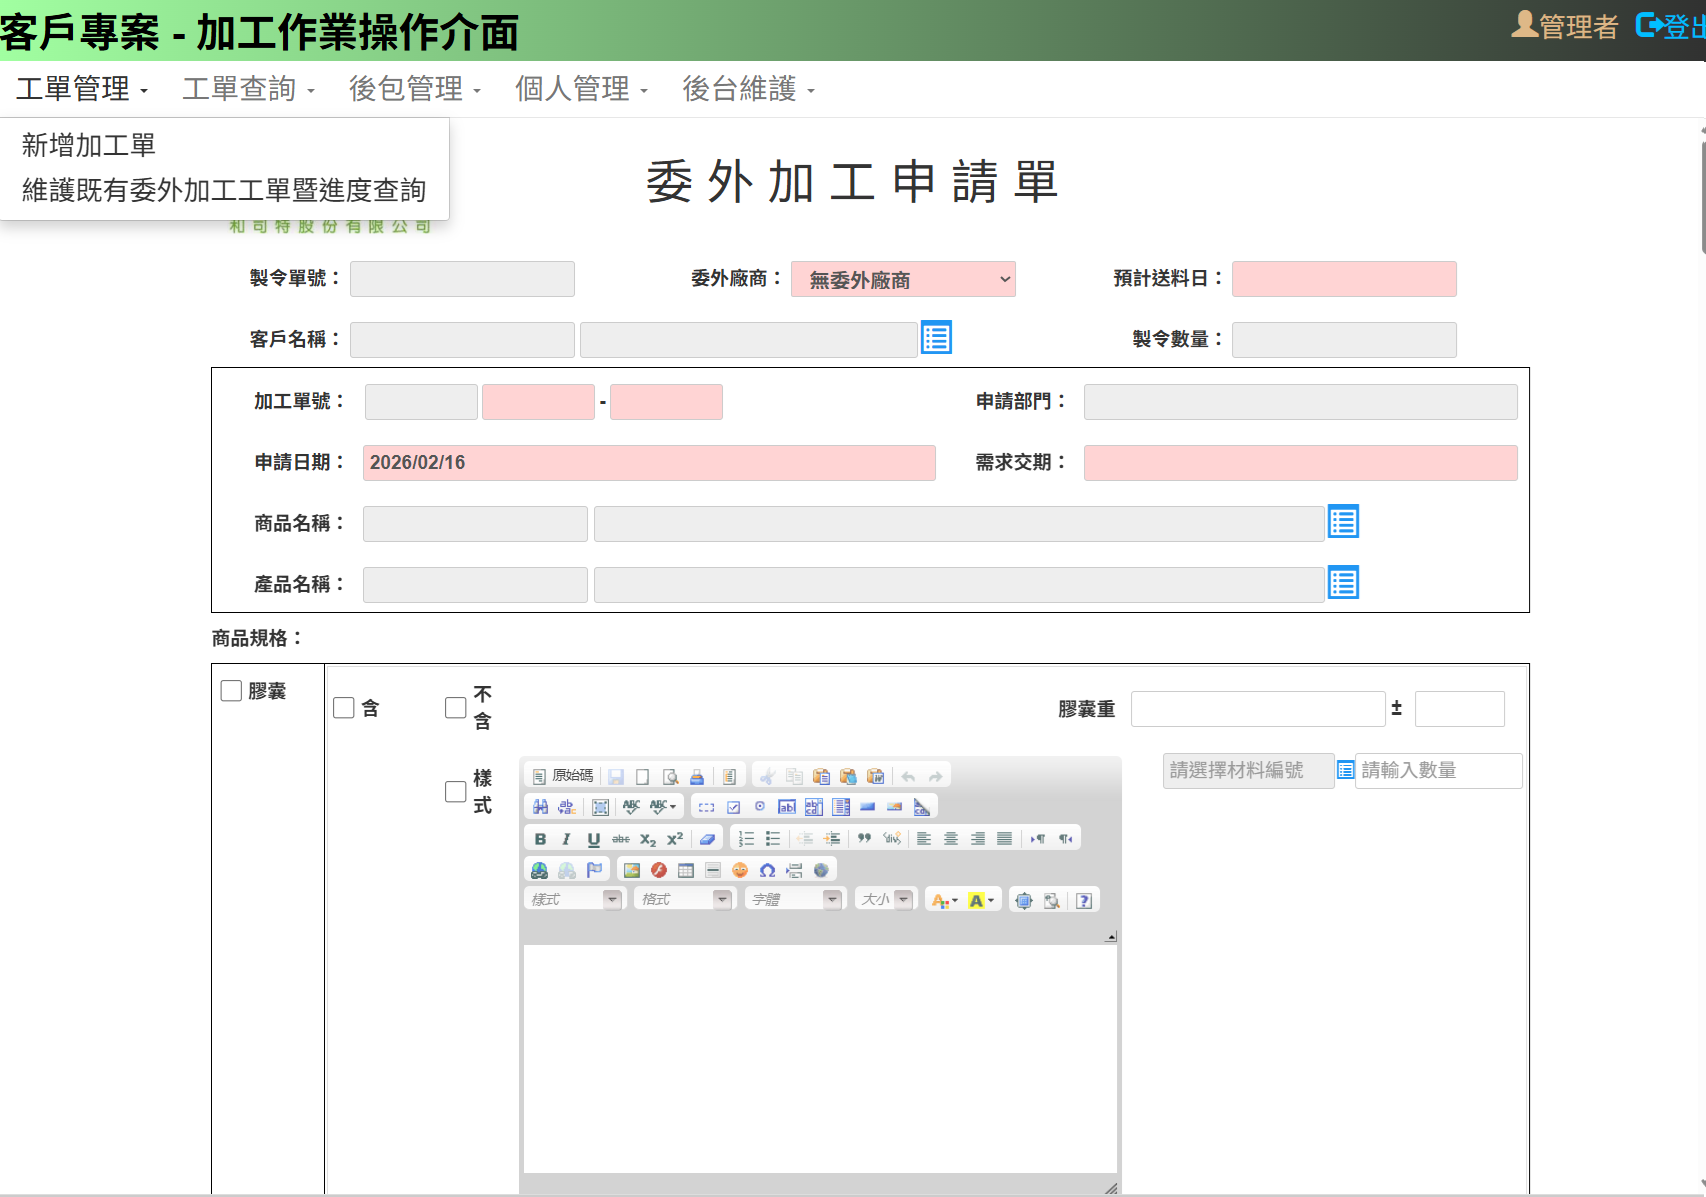
Task: Apply superscript formatting
Action: click(675, 839)
